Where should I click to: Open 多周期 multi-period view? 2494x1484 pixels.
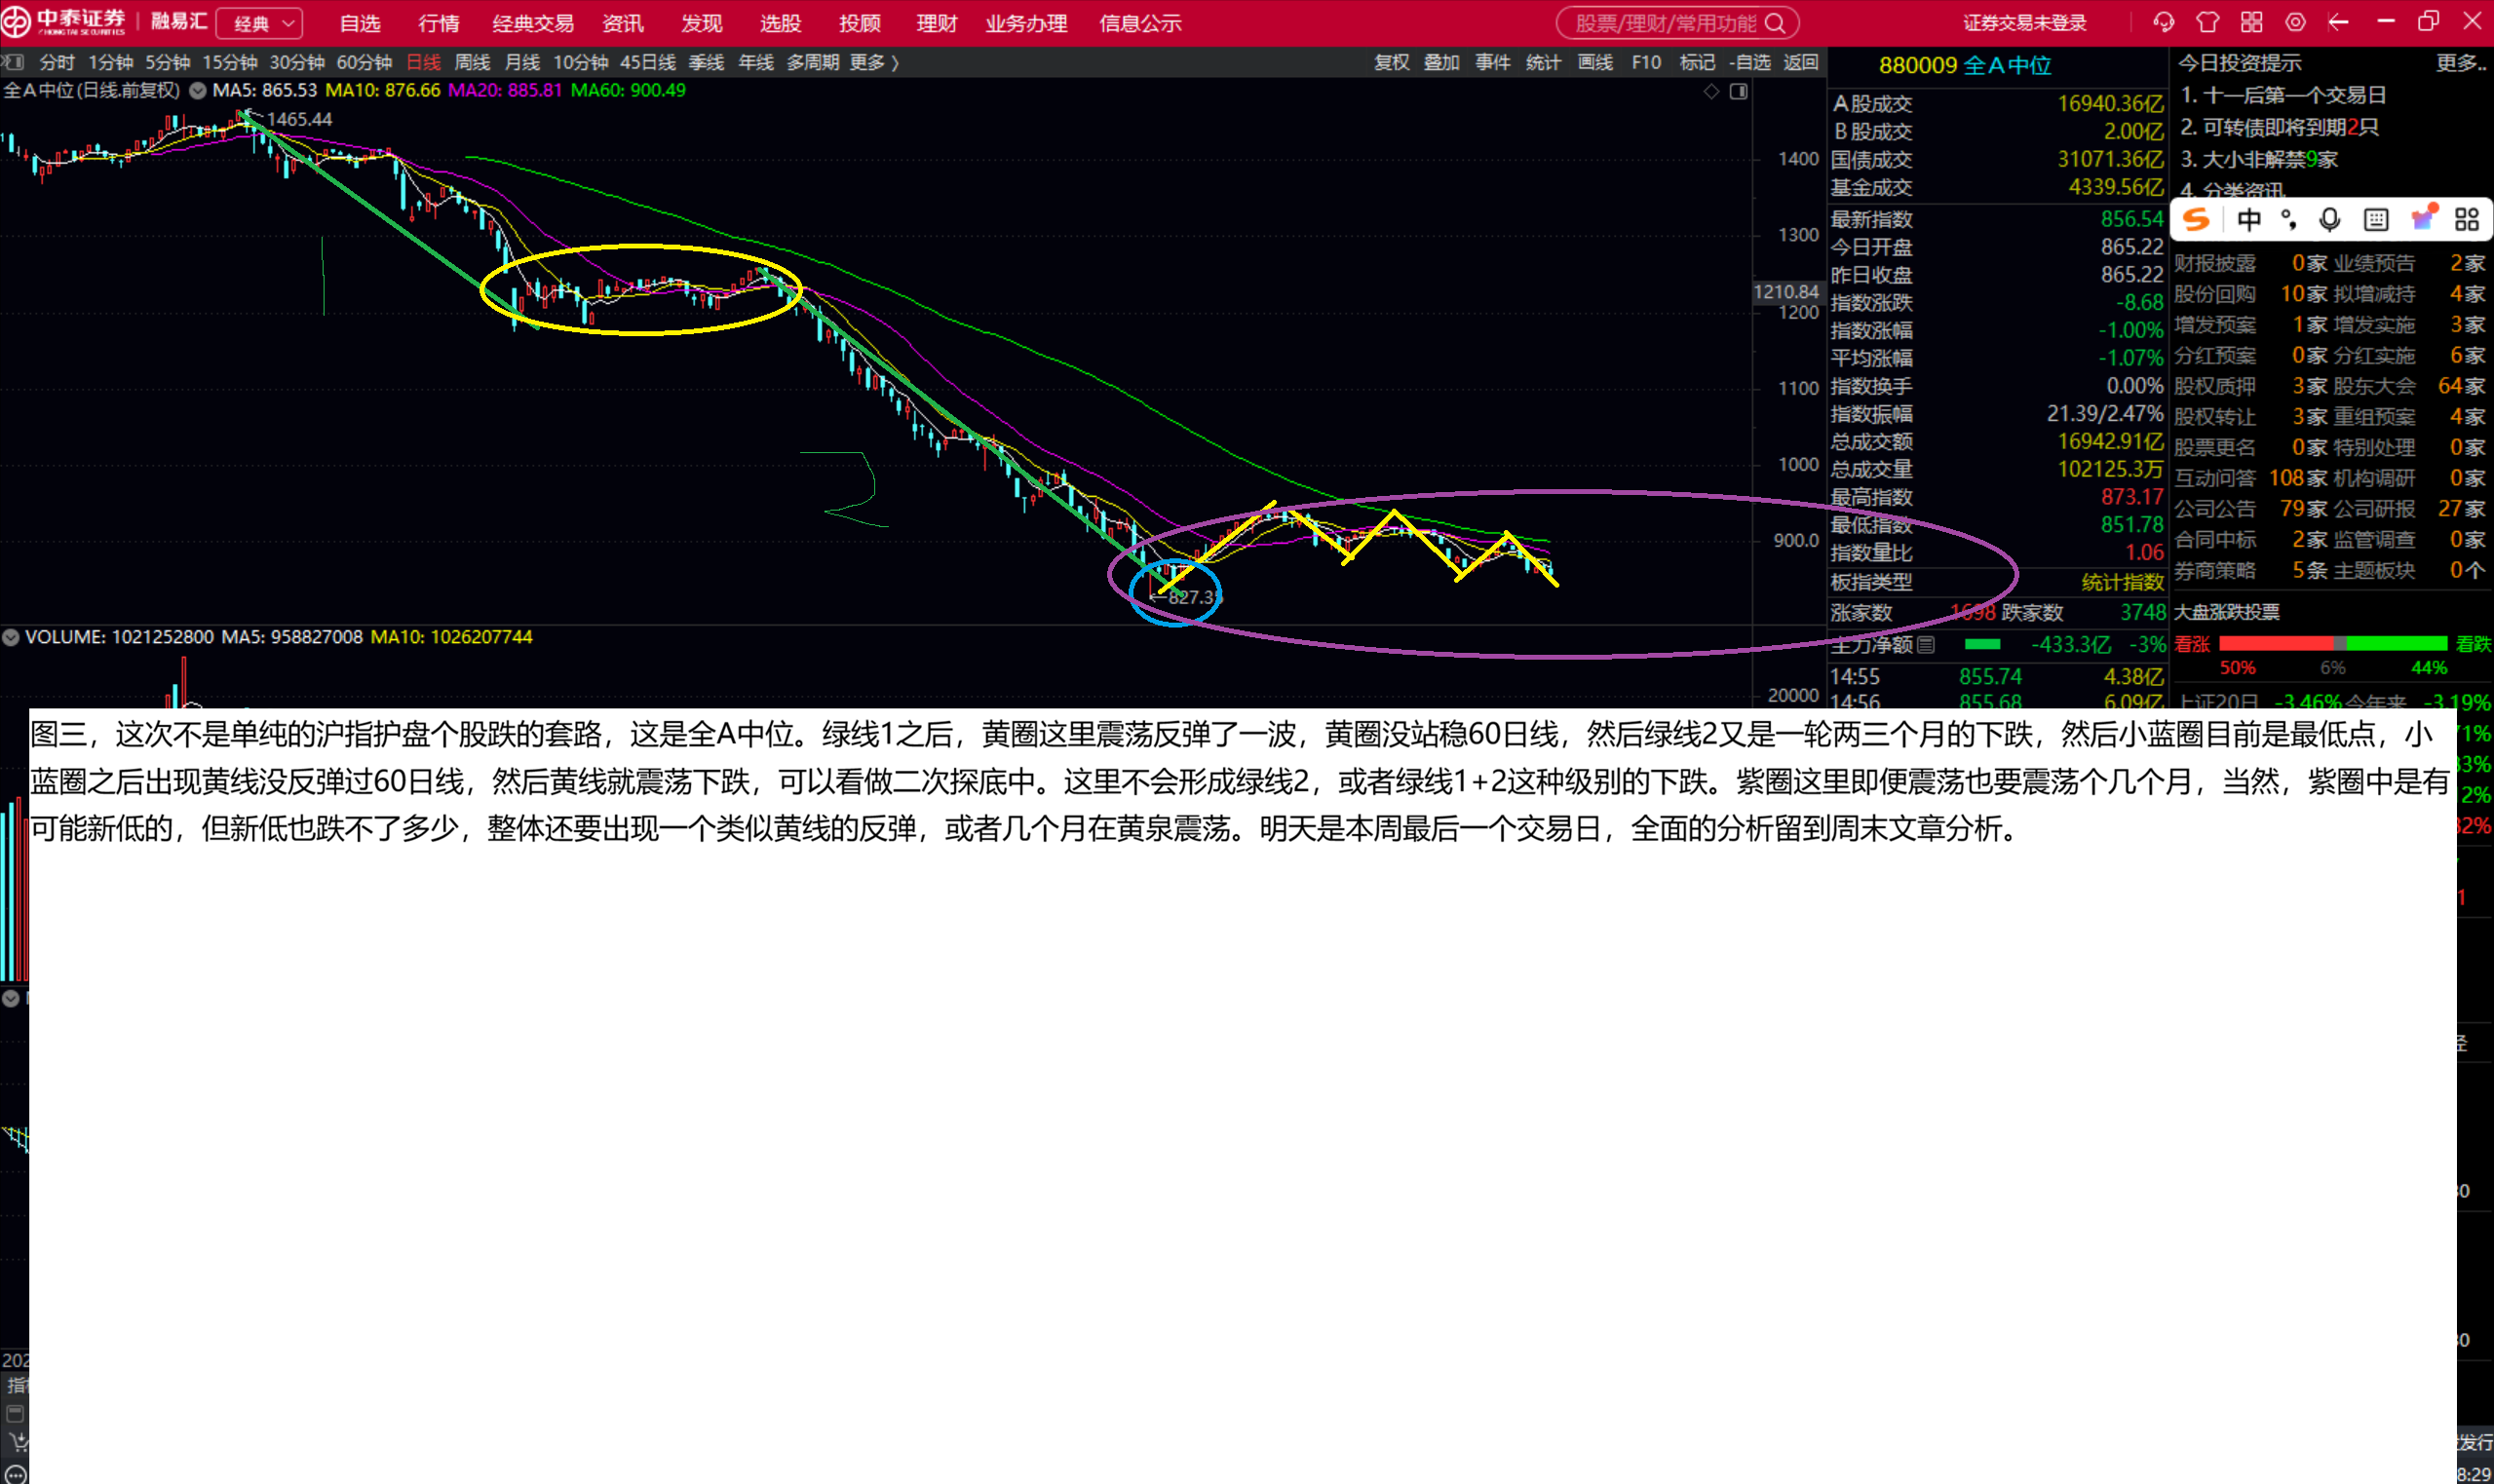pos(812,63)
